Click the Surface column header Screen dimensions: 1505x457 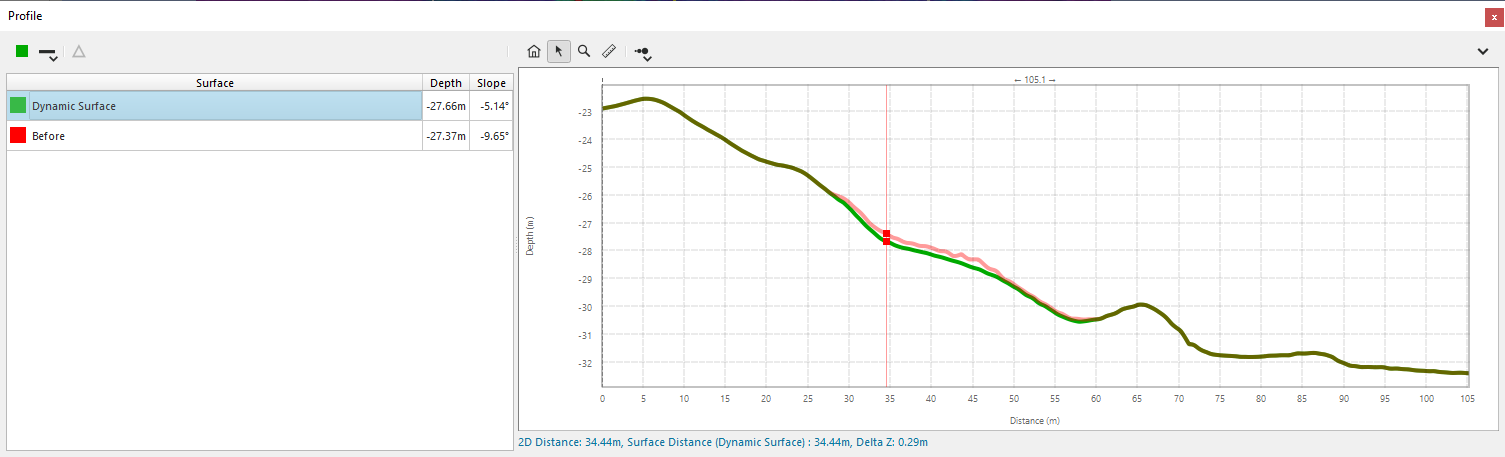tap(215, 83)
